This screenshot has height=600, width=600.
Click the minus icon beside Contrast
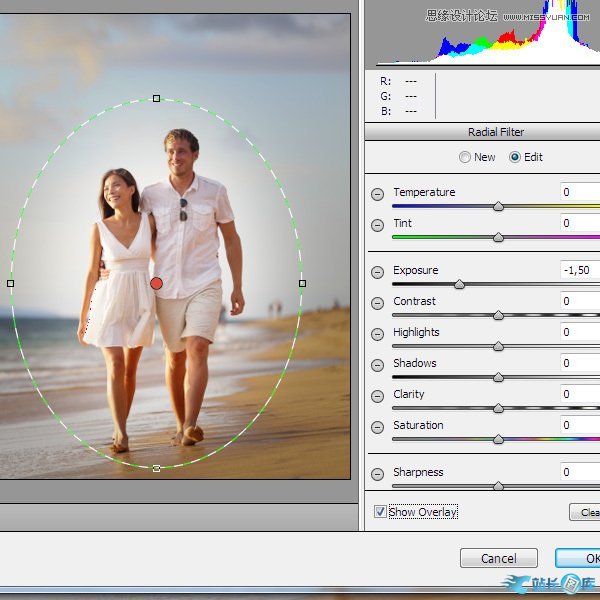point(377,303)
